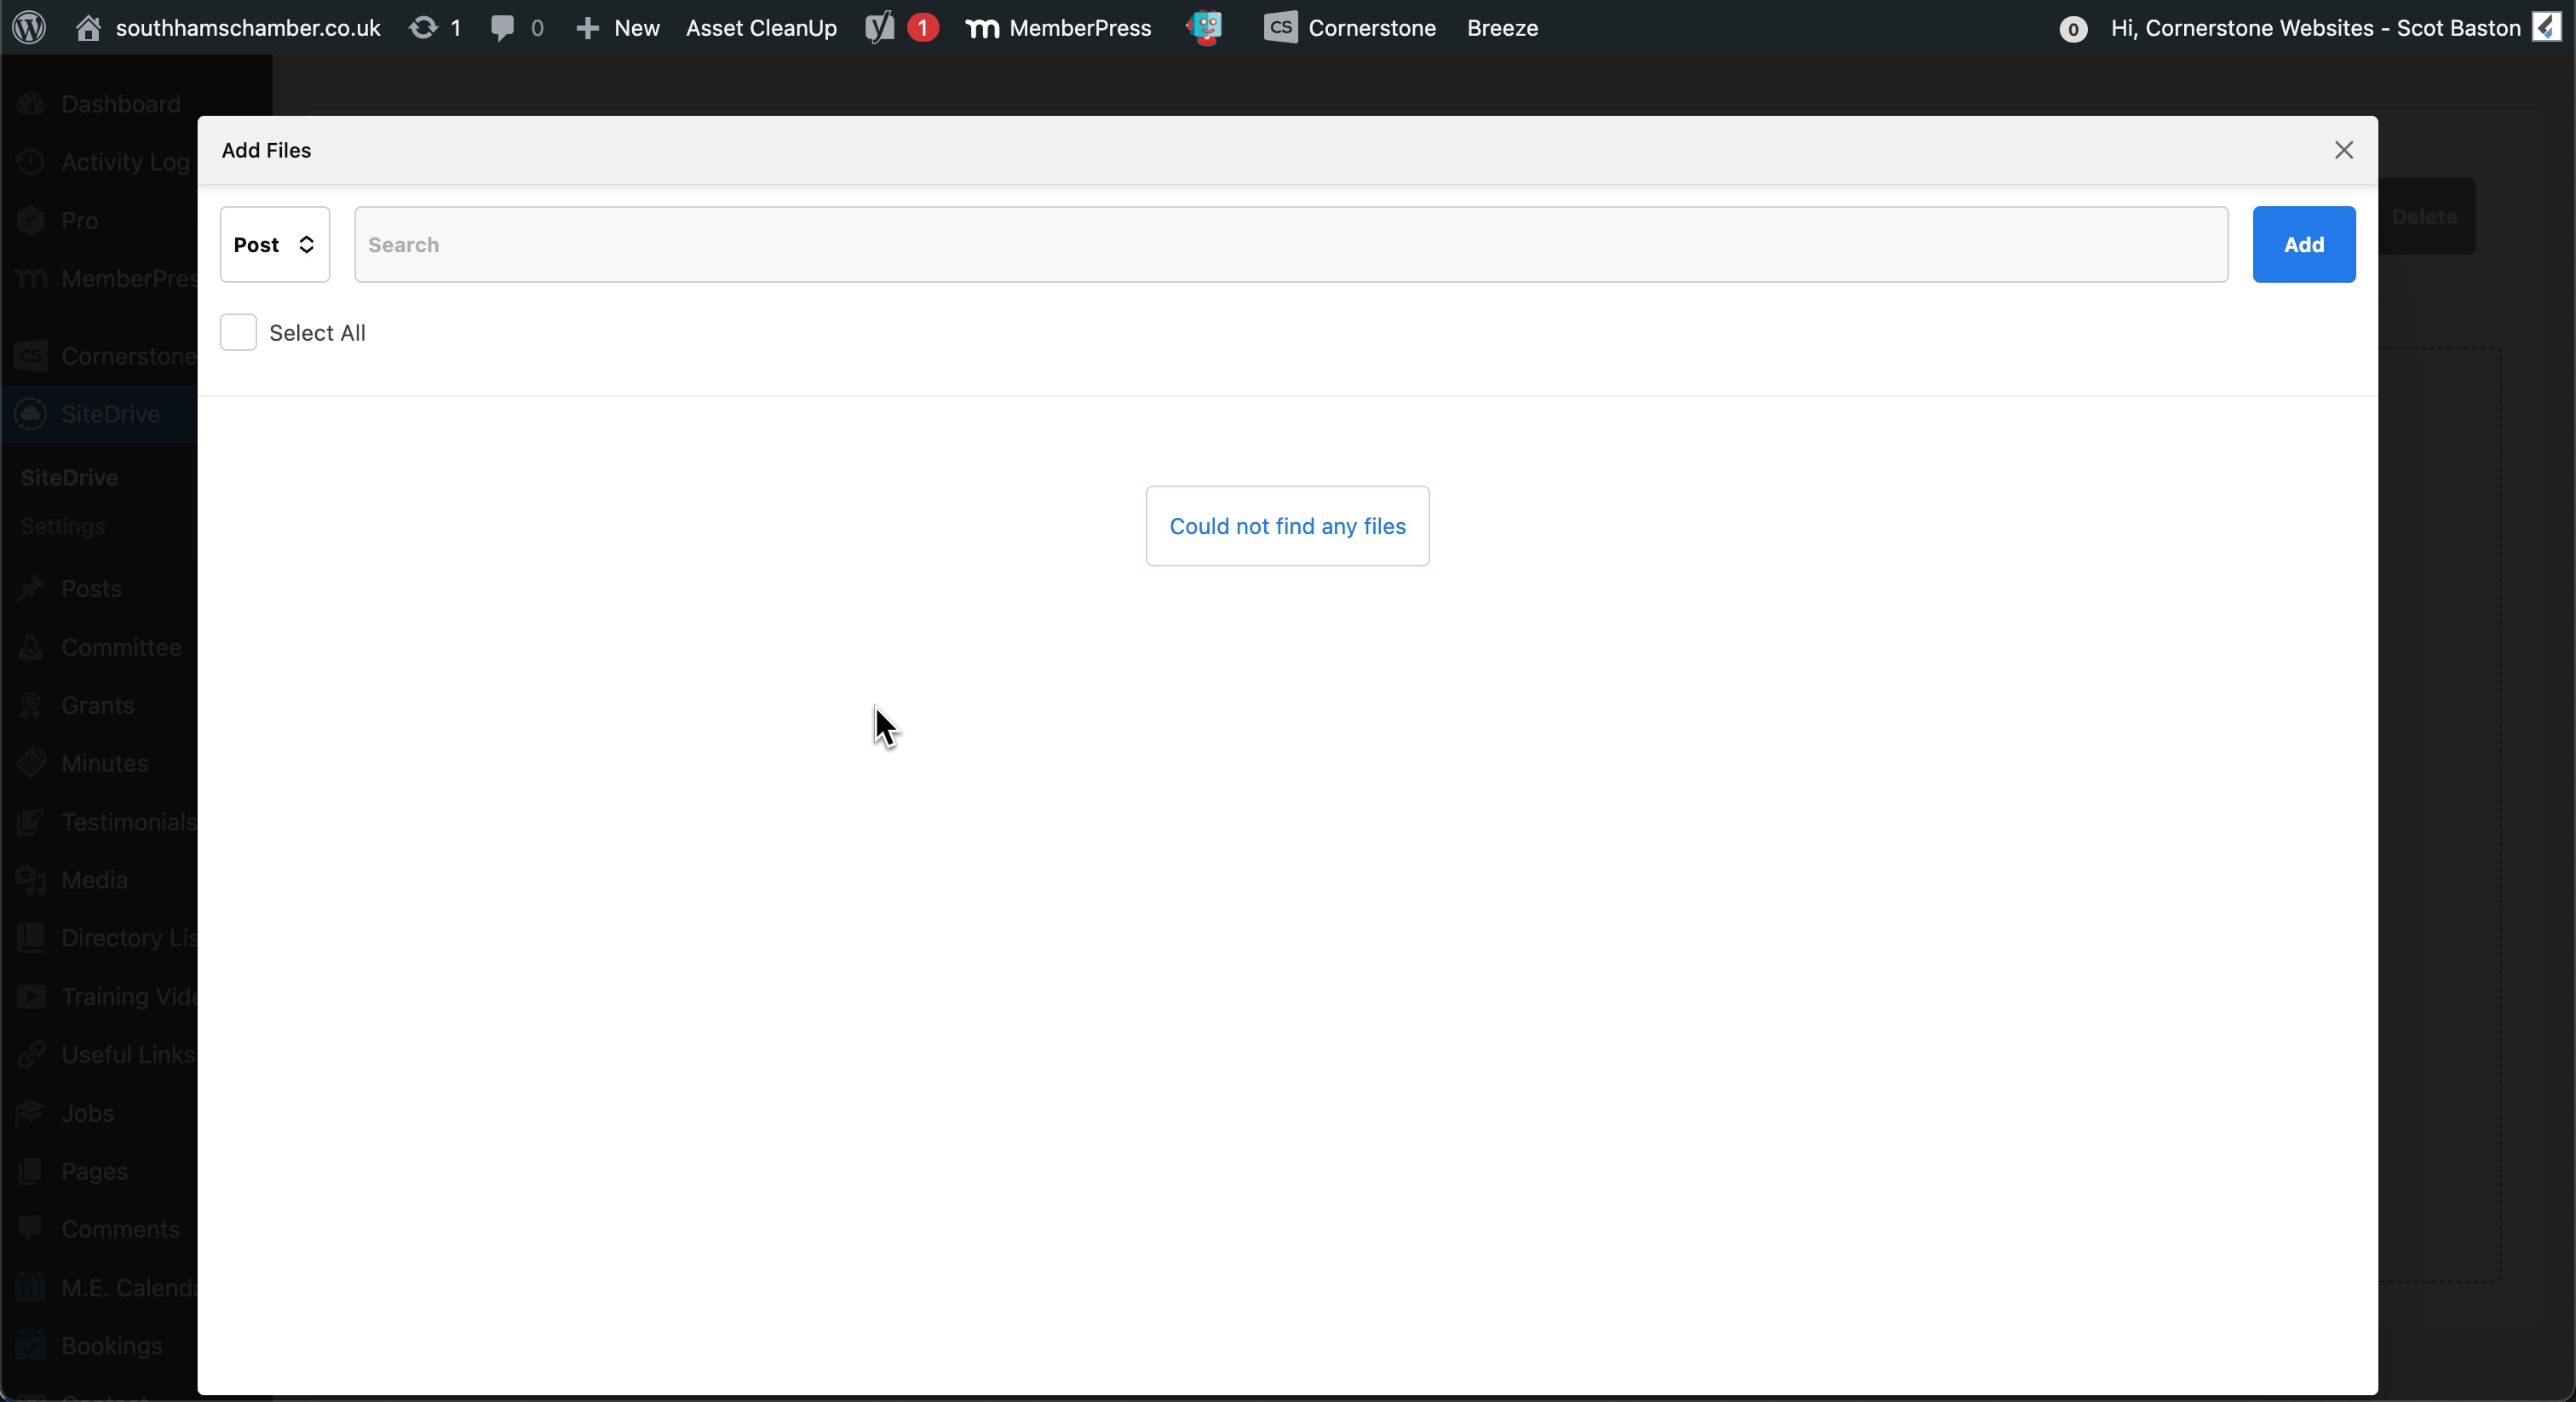This screenshot has height=1402, width=2576.
Task: Click the Could not find any files message
Action: [x=1287, y=526]
